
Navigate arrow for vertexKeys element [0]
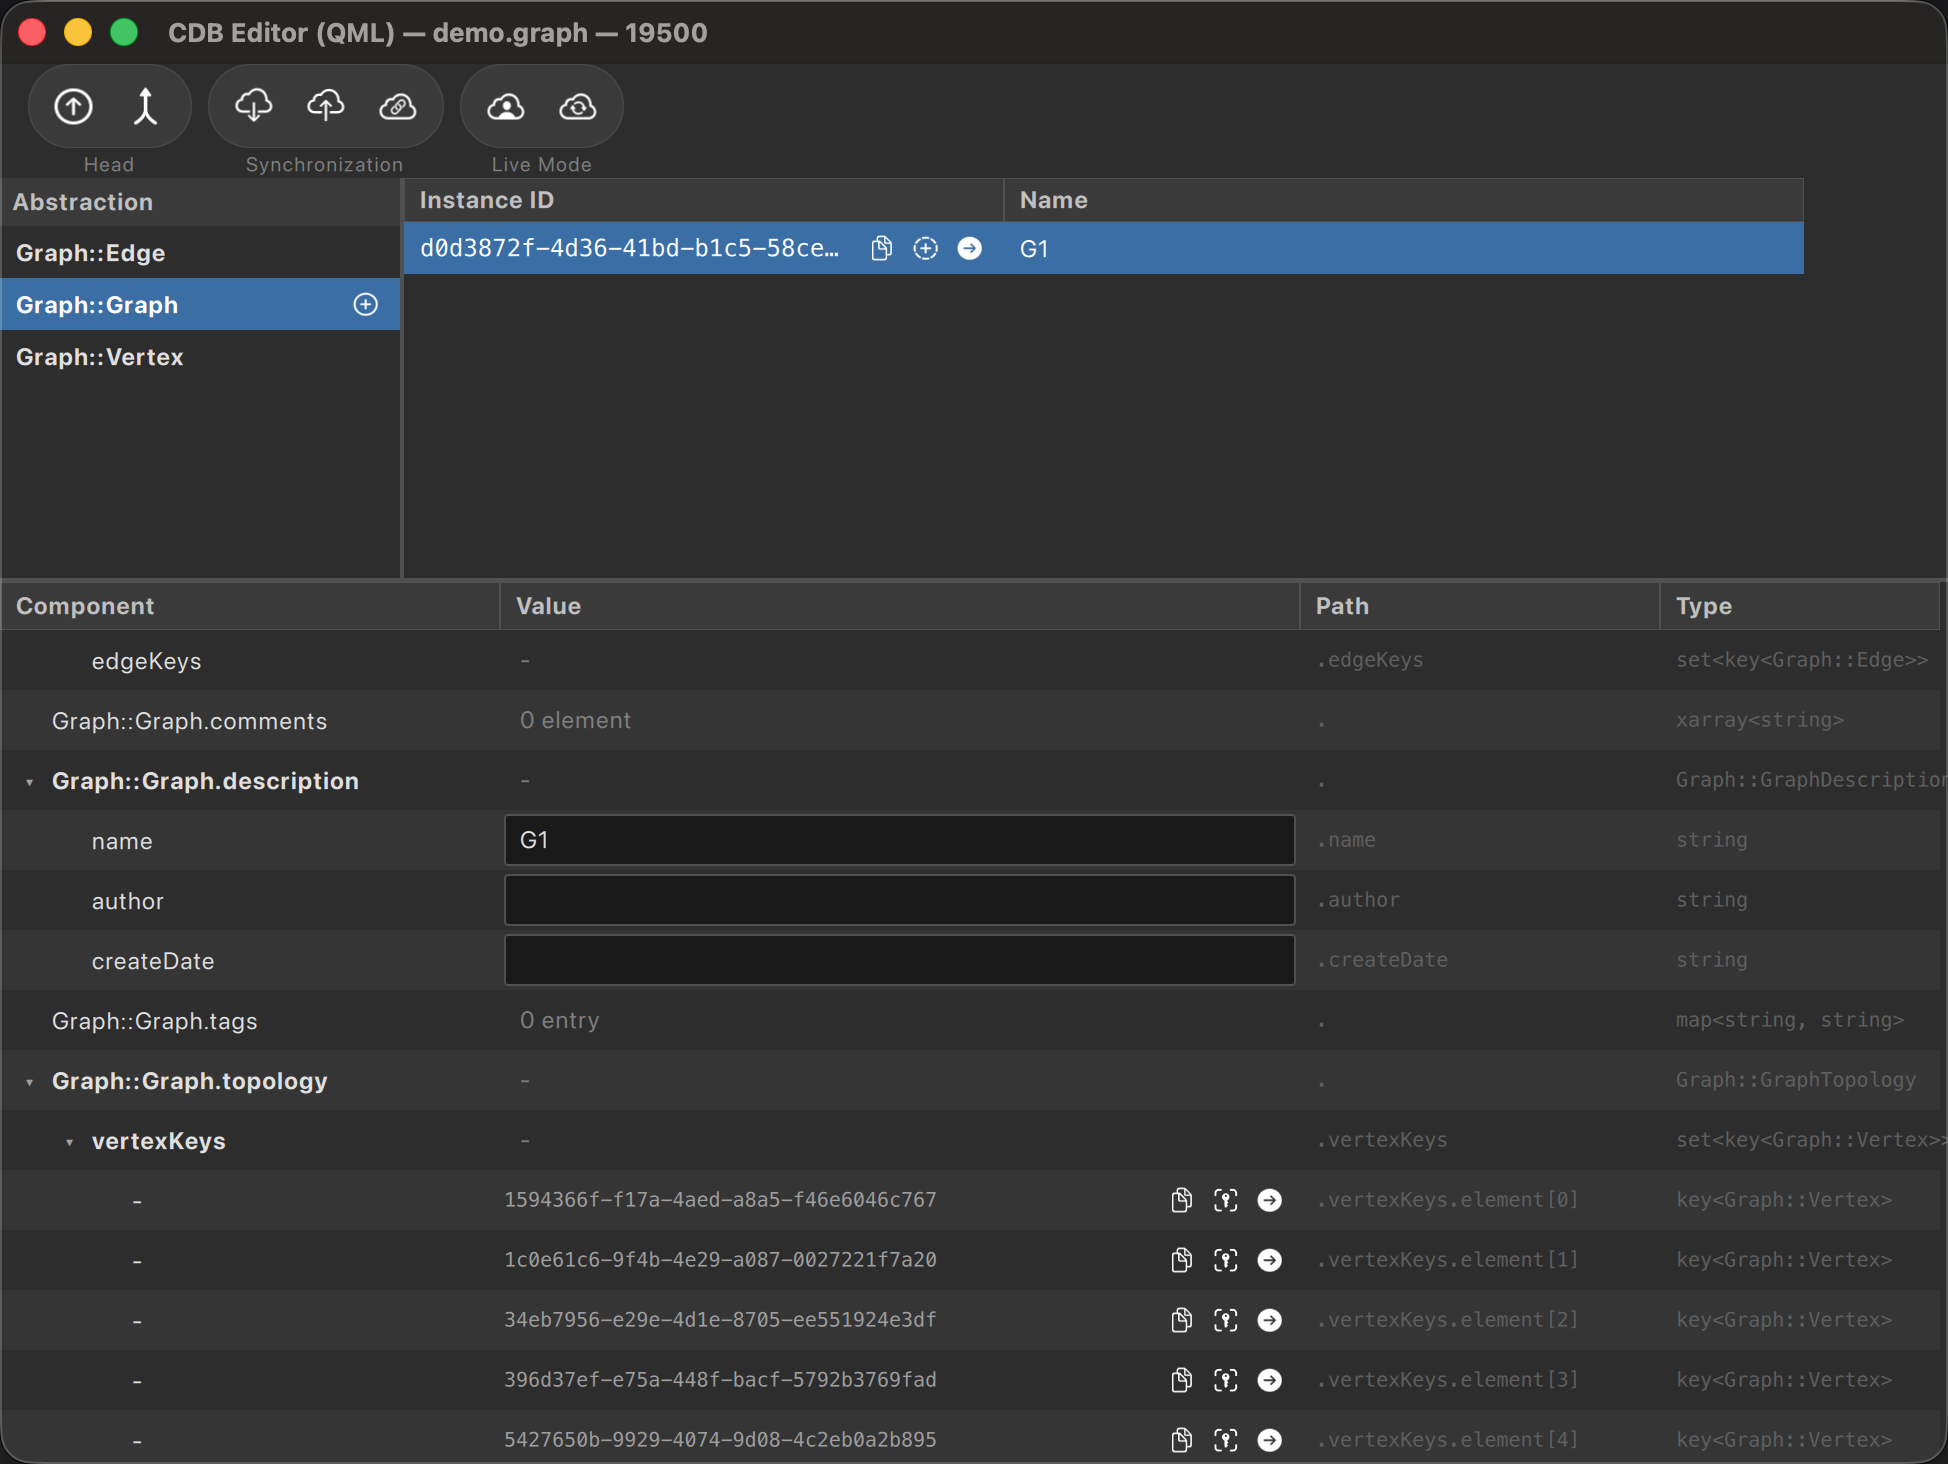click(1269, 1200)
